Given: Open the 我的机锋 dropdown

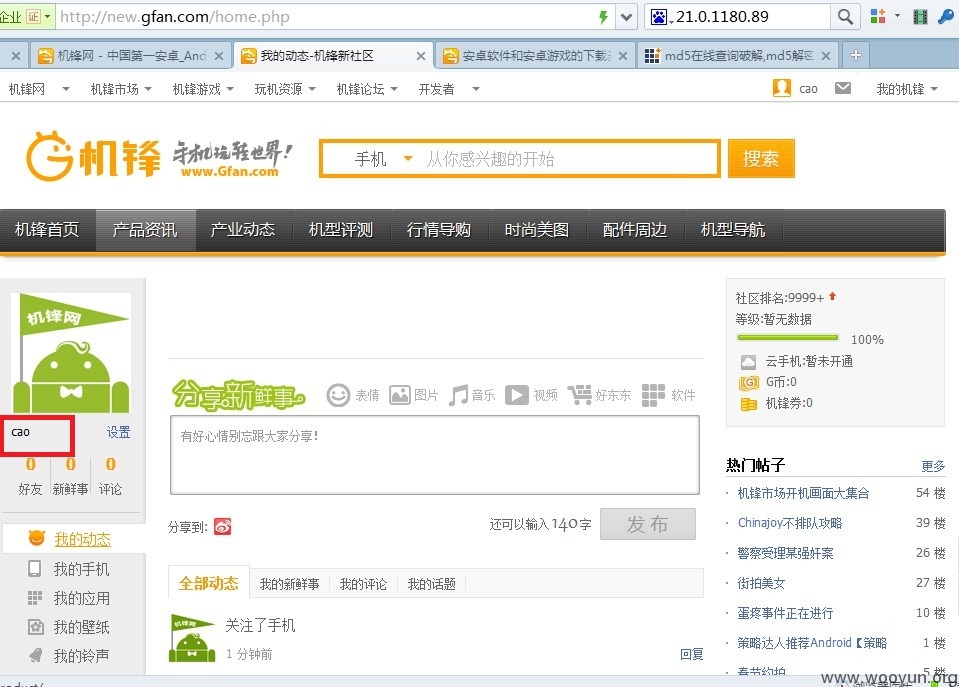Looking at the screenshot, I should pyautogui.click(x=907, y=89).
